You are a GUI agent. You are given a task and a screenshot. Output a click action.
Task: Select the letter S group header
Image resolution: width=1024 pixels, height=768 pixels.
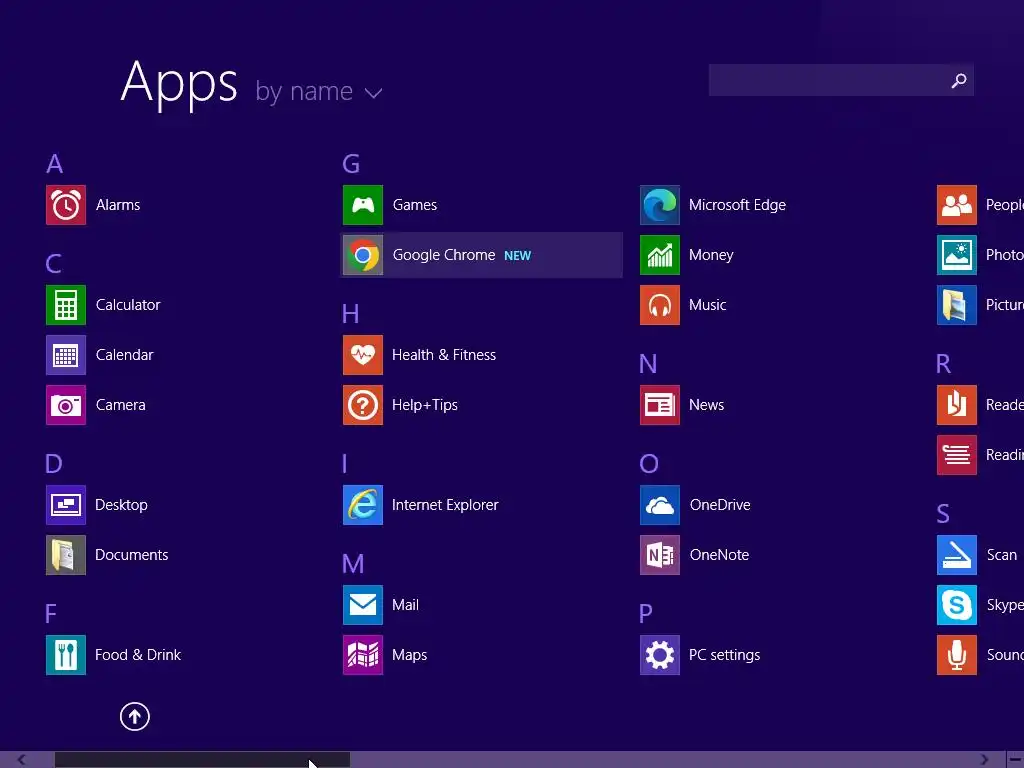point(943,514)
